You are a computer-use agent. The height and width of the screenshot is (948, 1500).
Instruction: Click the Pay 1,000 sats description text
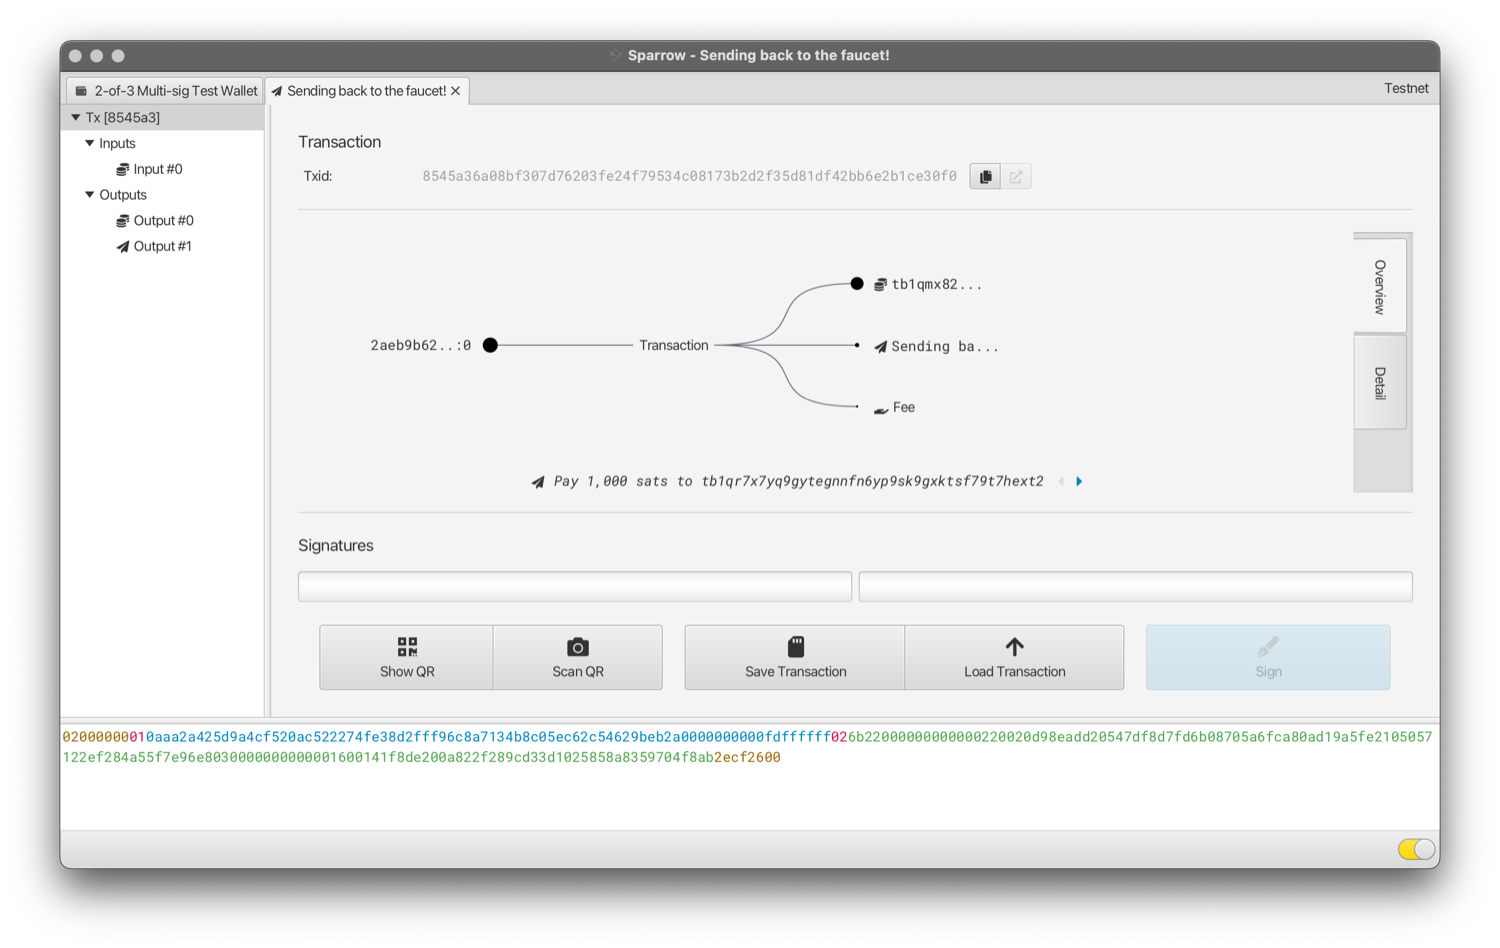[x=799, y=482]
